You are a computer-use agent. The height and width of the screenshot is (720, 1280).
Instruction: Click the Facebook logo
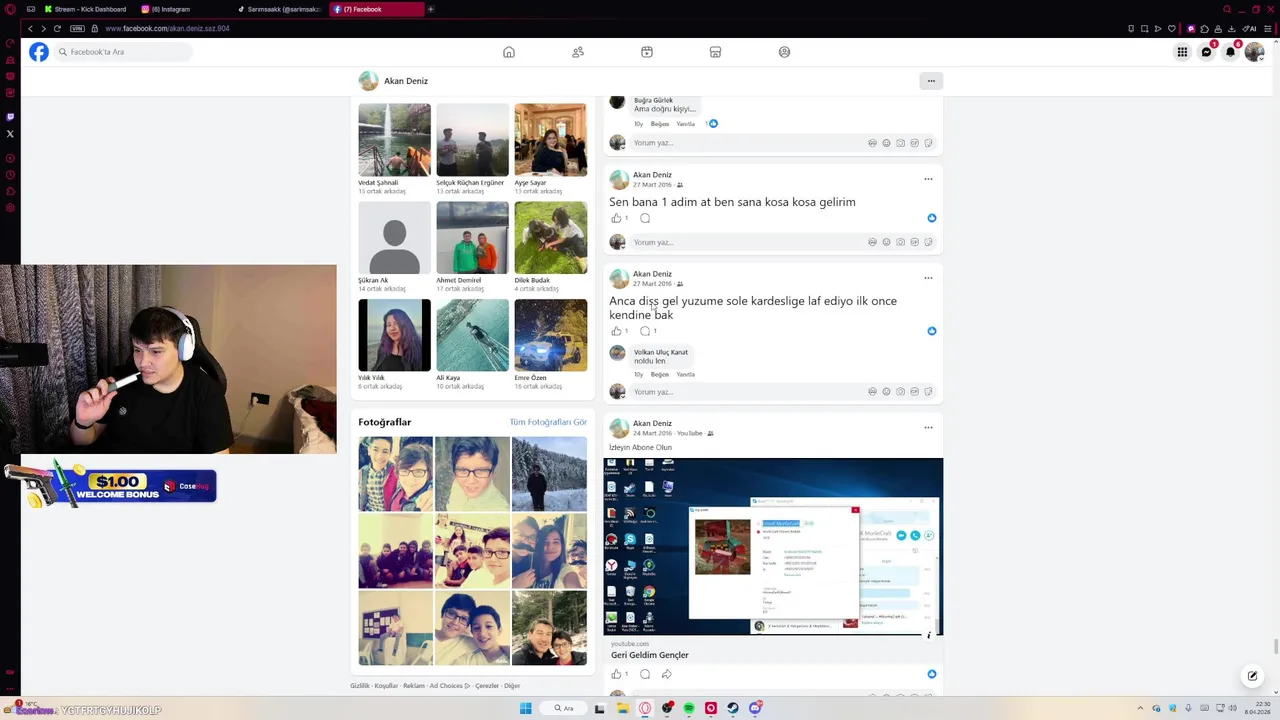click(38, 52)
